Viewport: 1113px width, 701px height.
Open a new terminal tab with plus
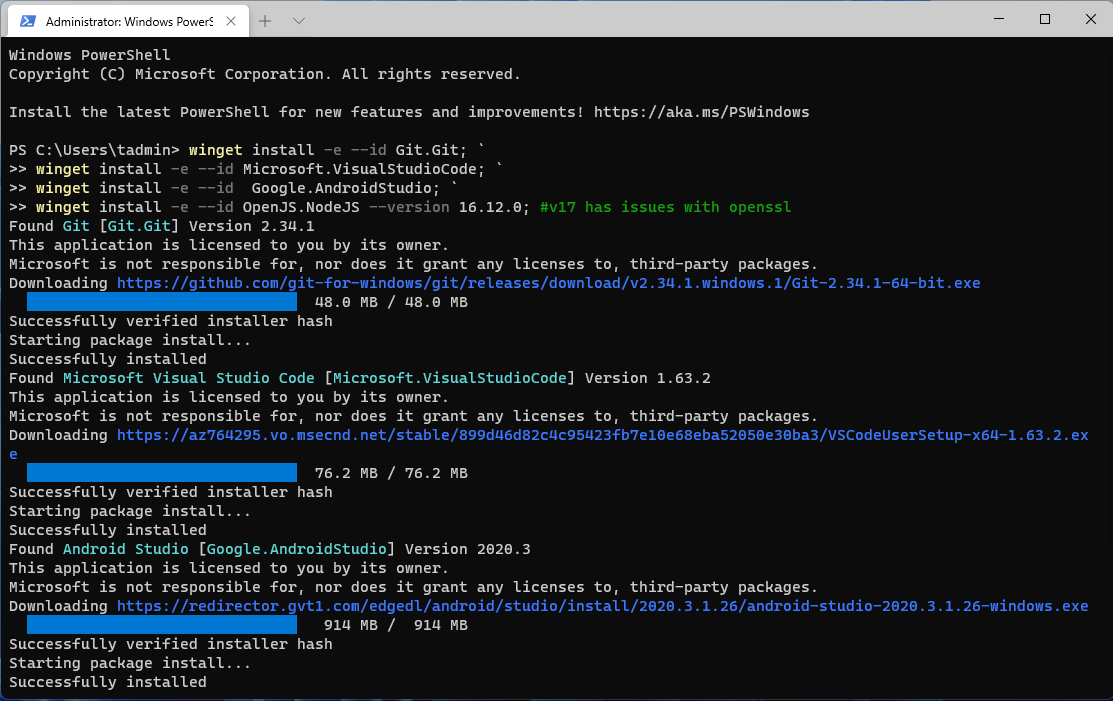point(265,20)
